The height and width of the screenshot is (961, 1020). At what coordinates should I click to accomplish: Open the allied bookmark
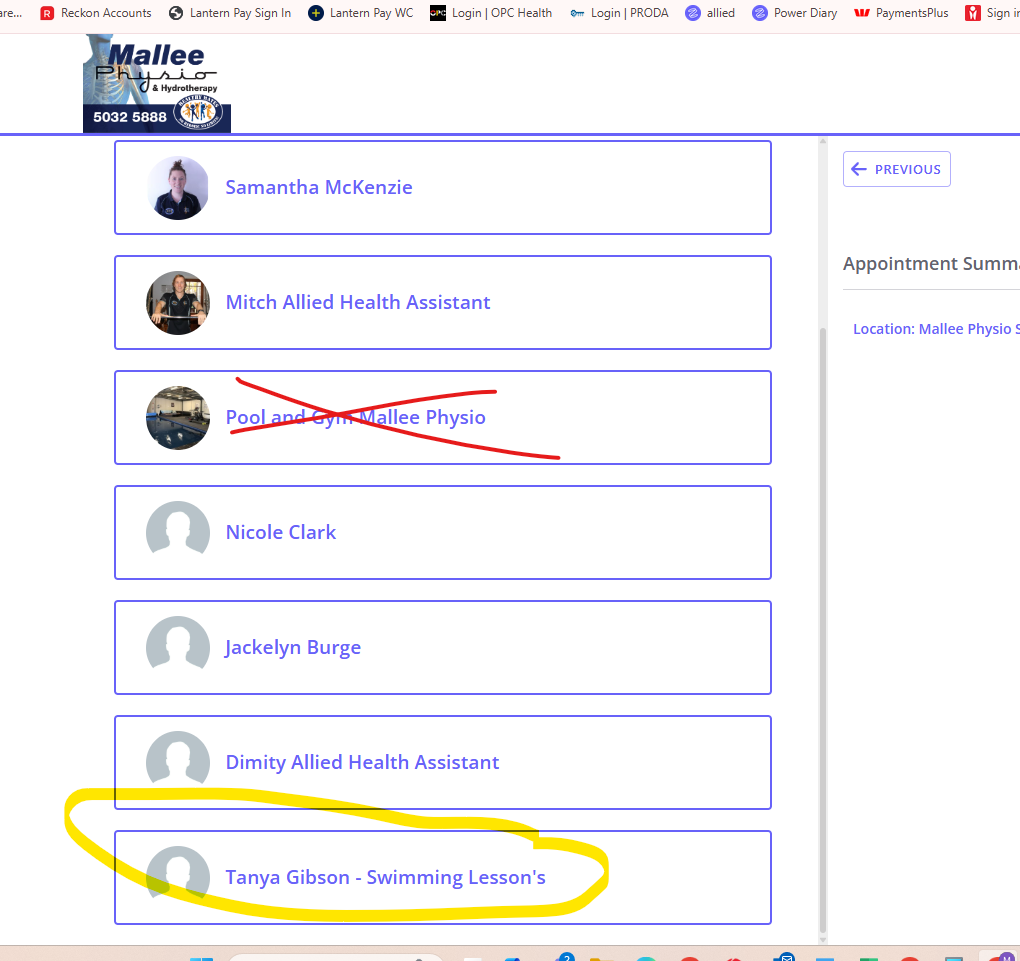coord(710,13)
